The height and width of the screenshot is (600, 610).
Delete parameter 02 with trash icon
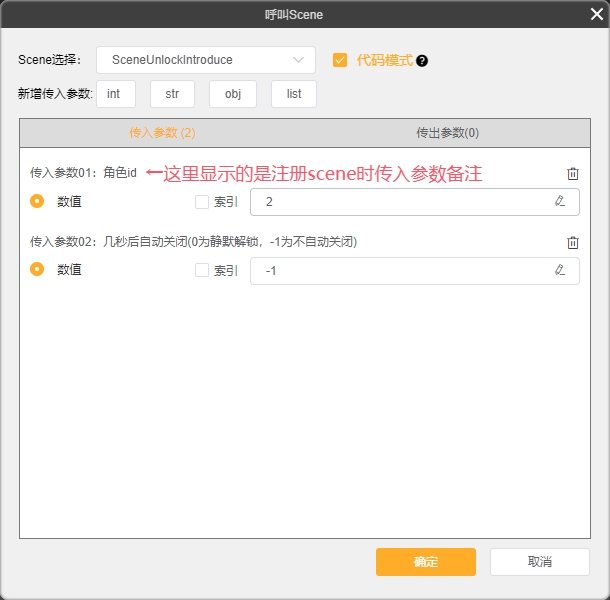coord(573,242)
